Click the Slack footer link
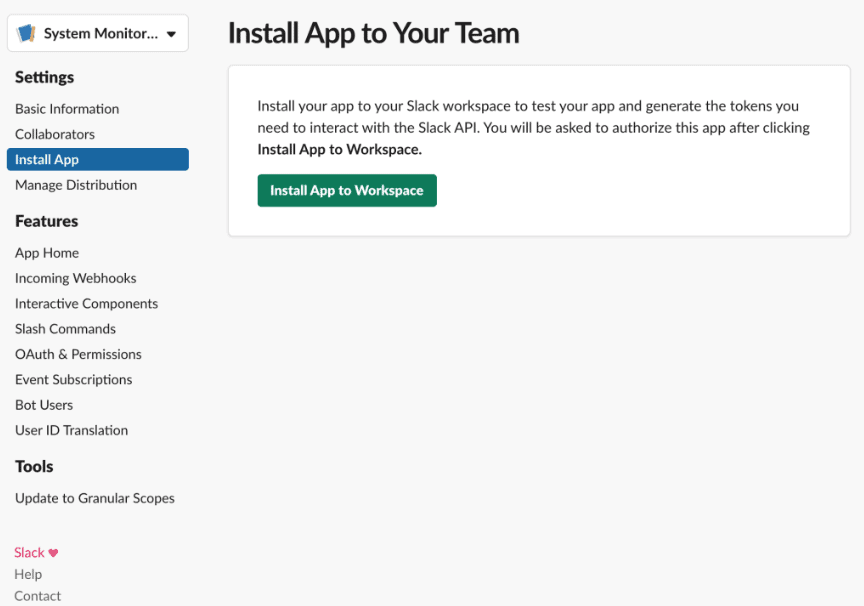 click(x=29, y=553)
